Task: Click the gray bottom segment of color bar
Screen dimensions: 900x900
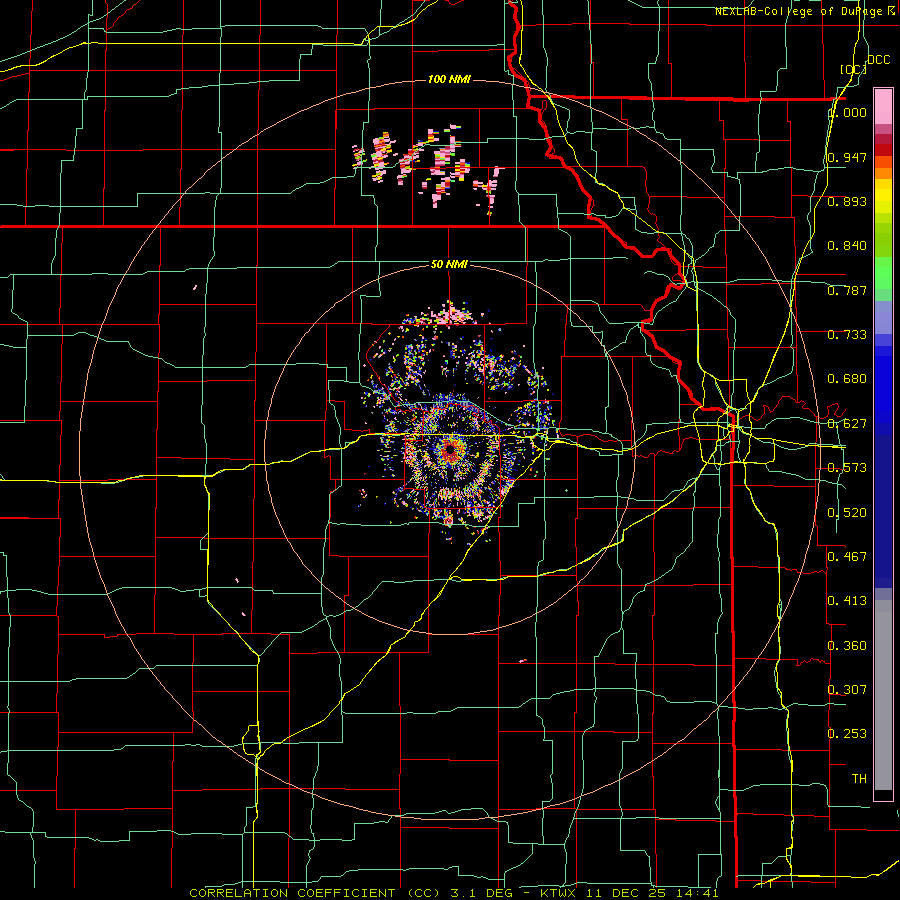Action: tap(883, 695)
